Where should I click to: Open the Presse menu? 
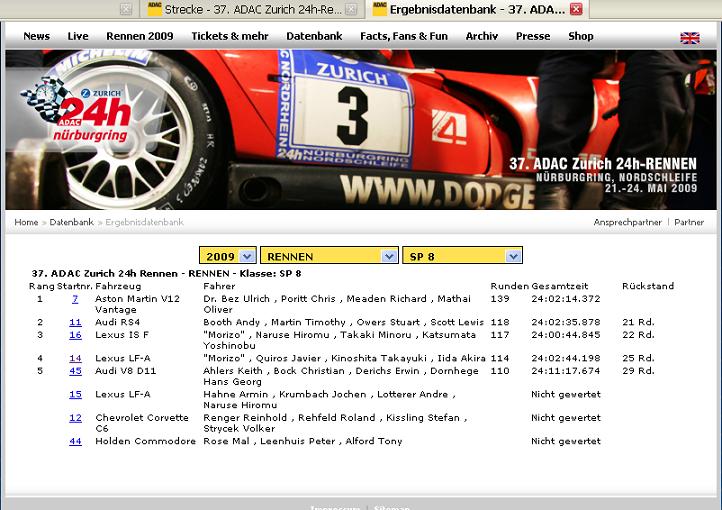click(x=533, y=36)
